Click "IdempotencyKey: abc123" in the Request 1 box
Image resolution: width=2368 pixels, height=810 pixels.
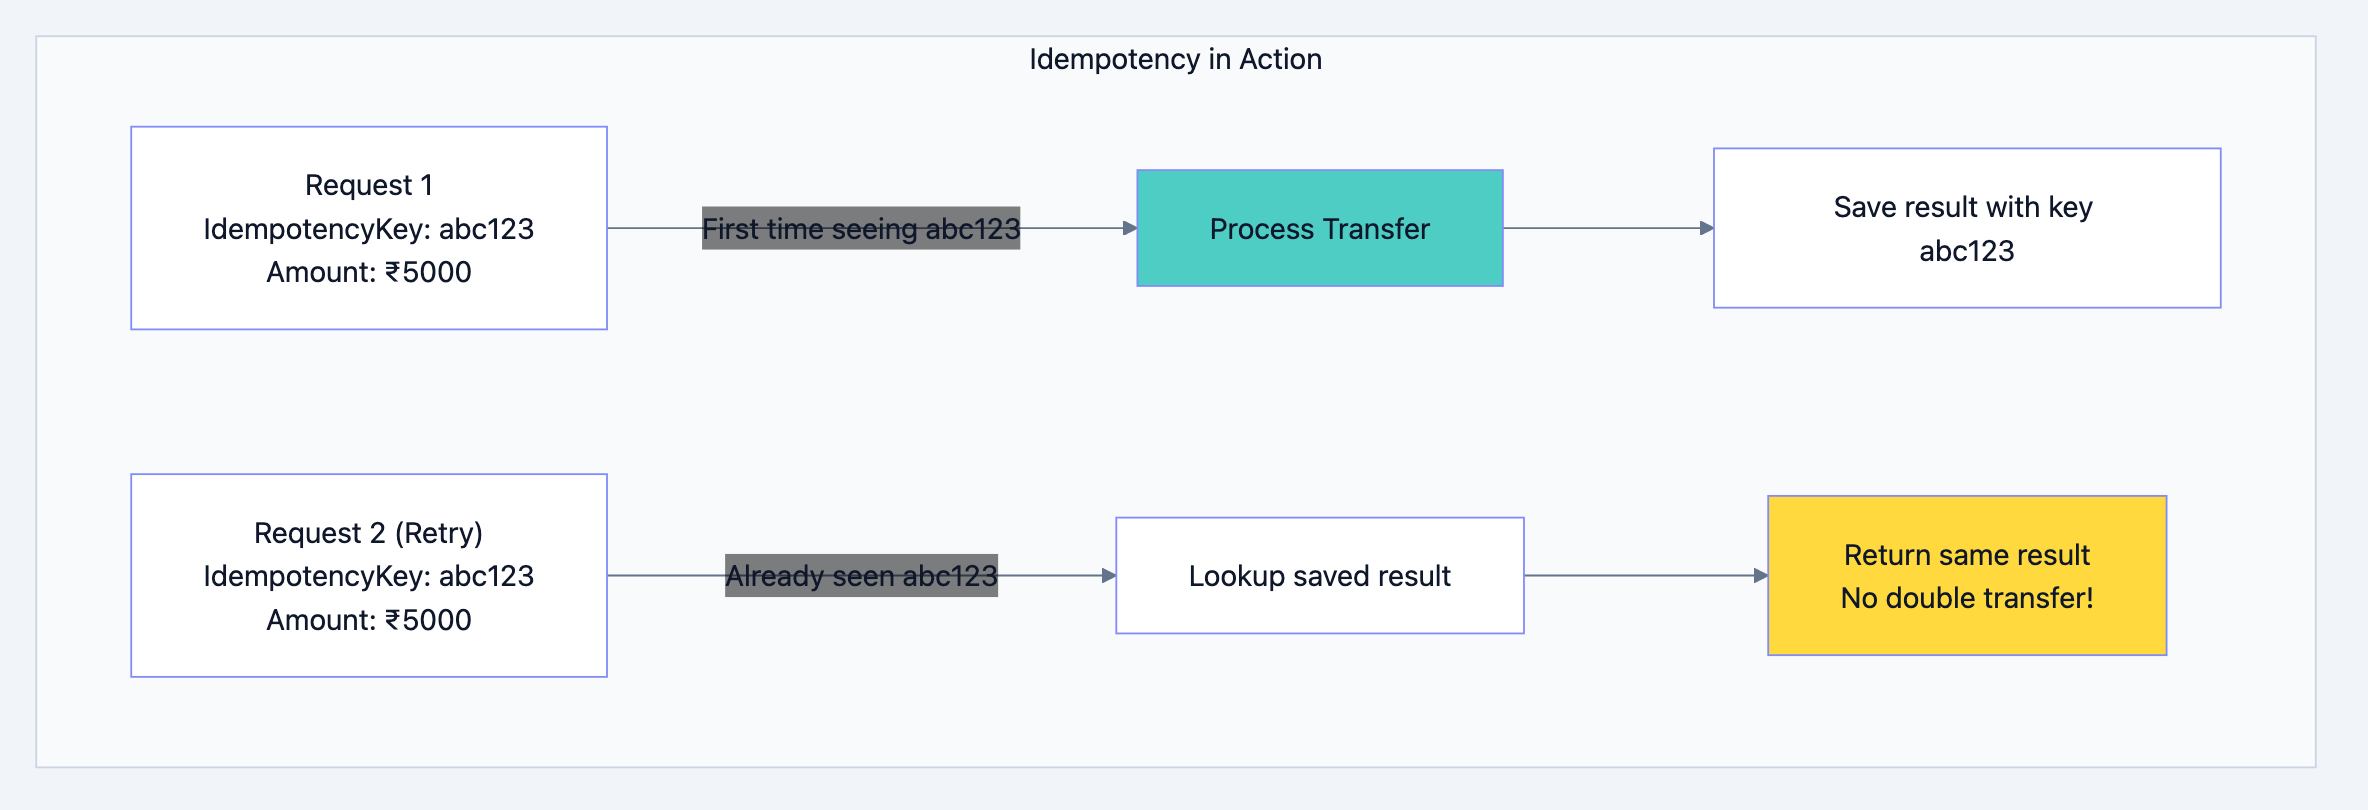click(369, 229)
